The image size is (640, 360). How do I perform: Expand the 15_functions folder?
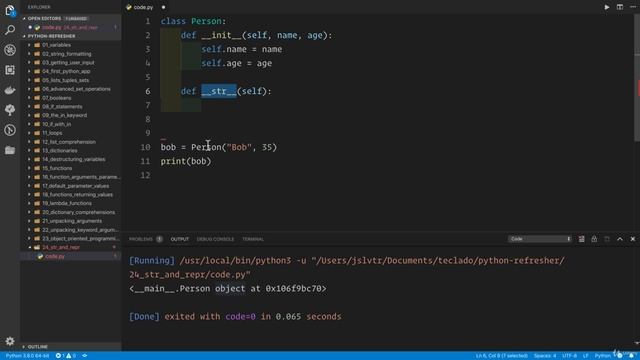click(57, 168)
